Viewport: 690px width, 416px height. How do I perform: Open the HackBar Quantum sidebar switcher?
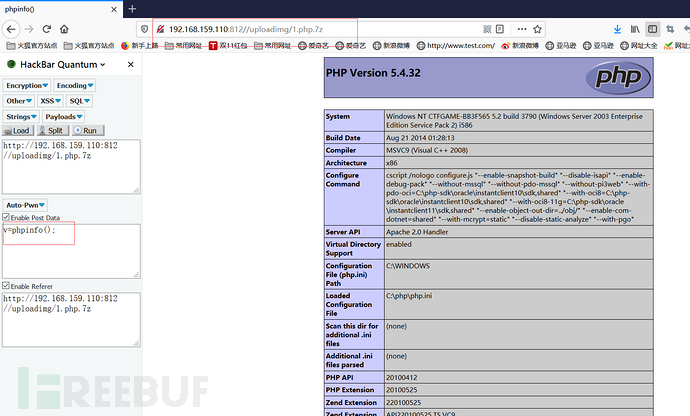pyautogui.click(x=62, y=65)
